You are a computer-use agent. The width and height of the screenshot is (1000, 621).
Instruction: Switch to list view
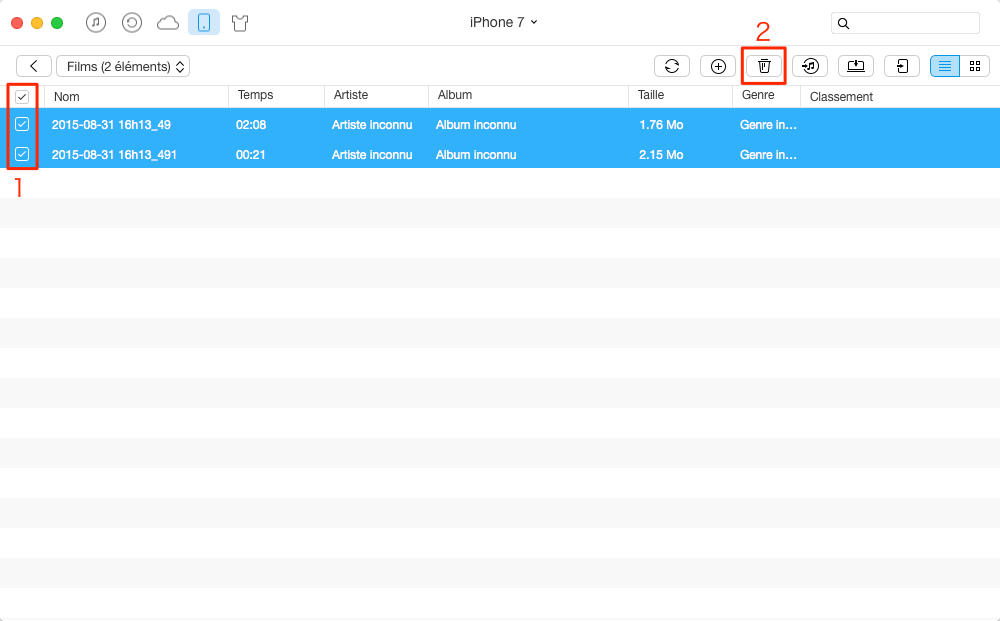click(x=945, y=66)
